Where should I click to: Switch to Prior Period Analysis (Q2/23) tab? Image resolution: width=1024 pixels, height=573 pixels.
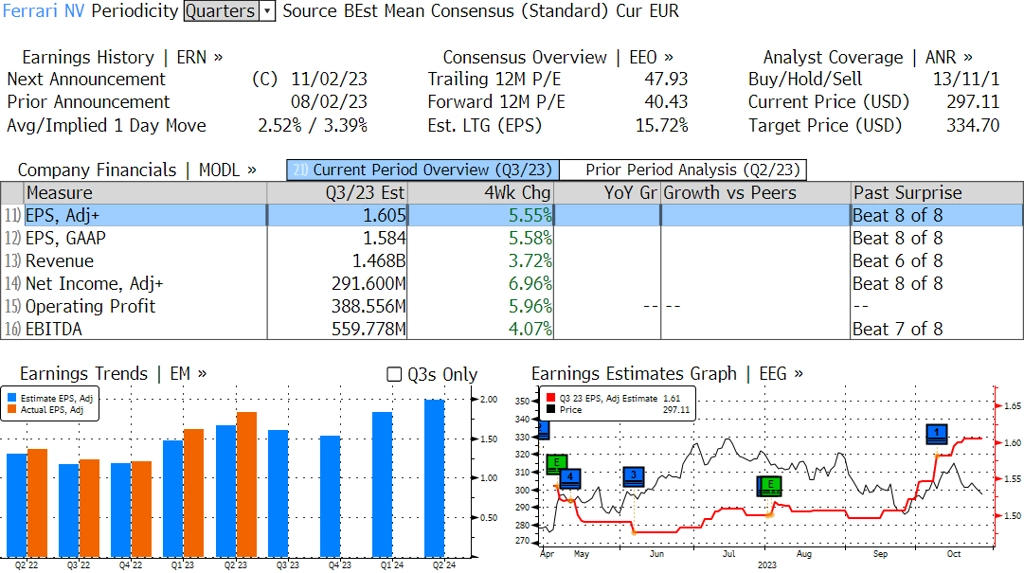click(x=684, y=170)
